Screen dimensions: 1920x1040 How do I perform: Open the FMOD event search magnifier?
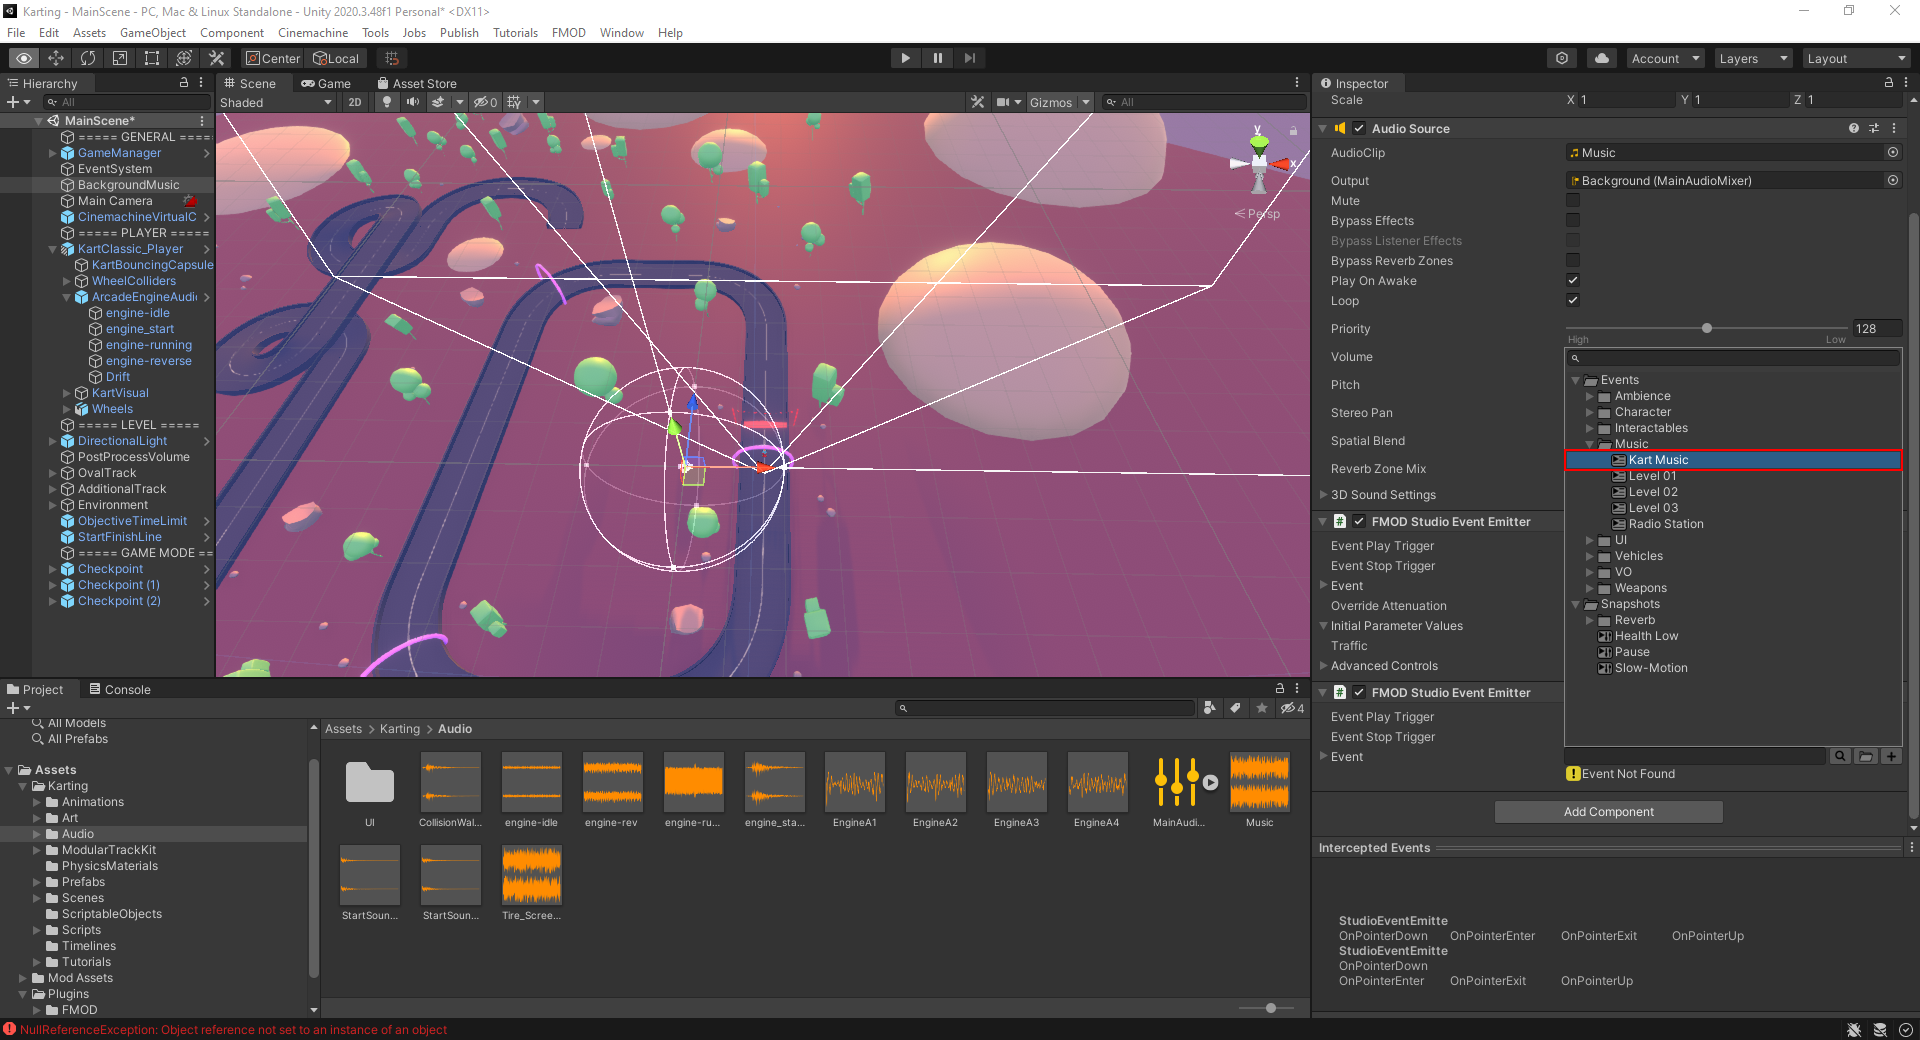coord(1840,756)
